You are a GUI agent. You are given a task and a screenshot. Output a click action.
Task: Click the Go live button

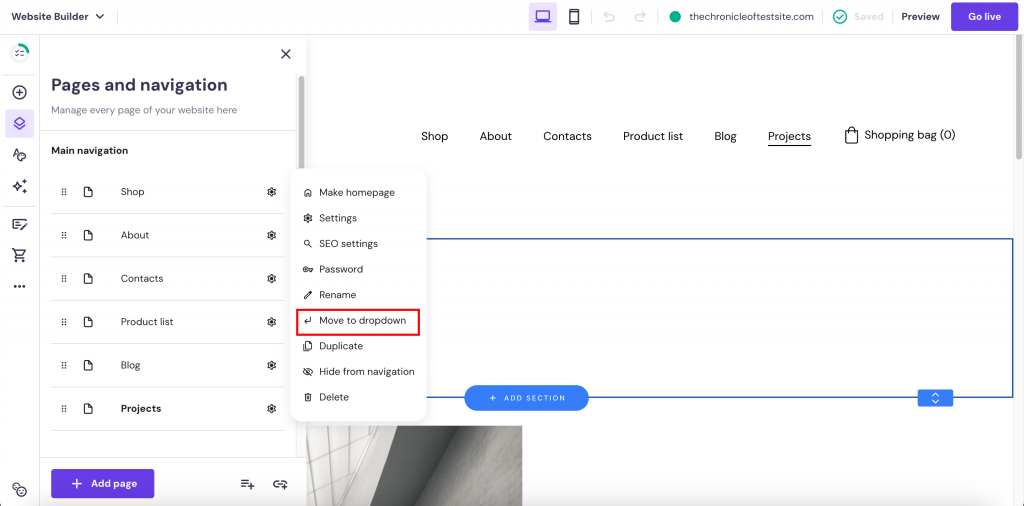tap(984, 17)
